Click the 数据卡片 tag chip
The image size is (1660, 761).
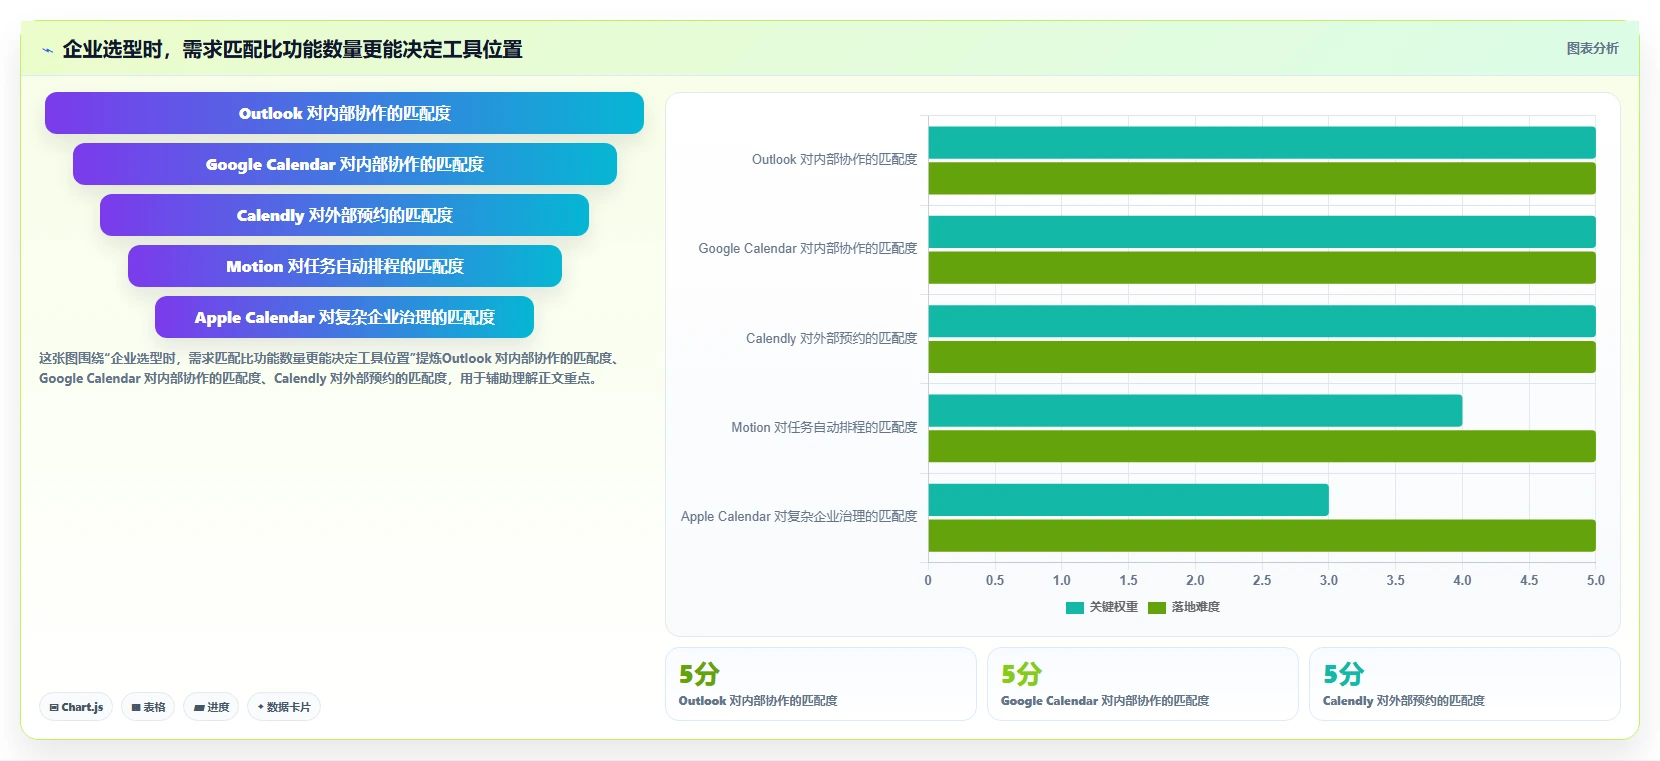pyautogui.click(x=284, y=707)
